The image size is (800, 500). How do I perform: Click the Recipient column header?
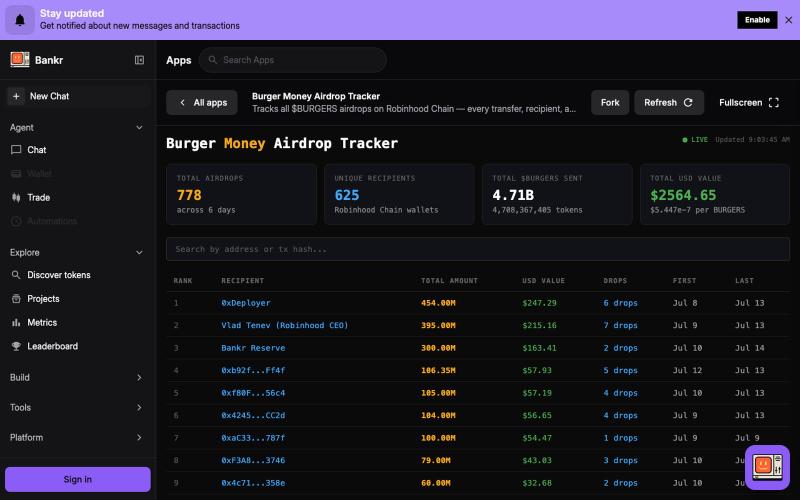(242, 281)
